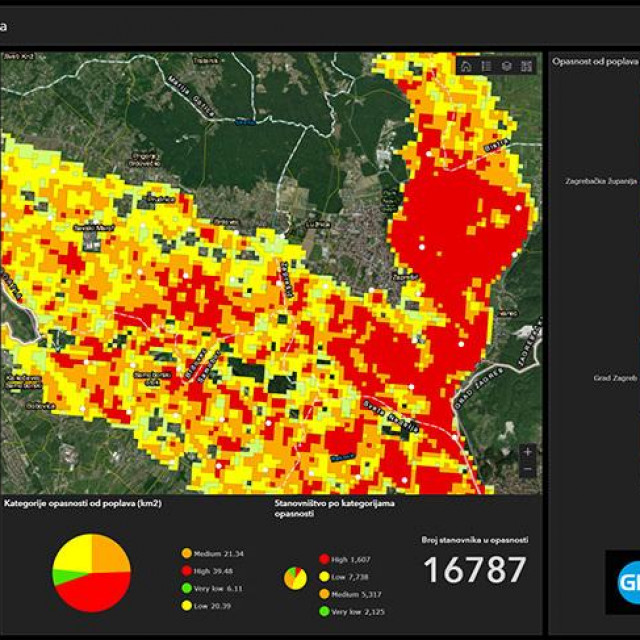Click the large flood hazard pie chart
This screenshot has width=640, height=640.
click(x=91, y=573)
